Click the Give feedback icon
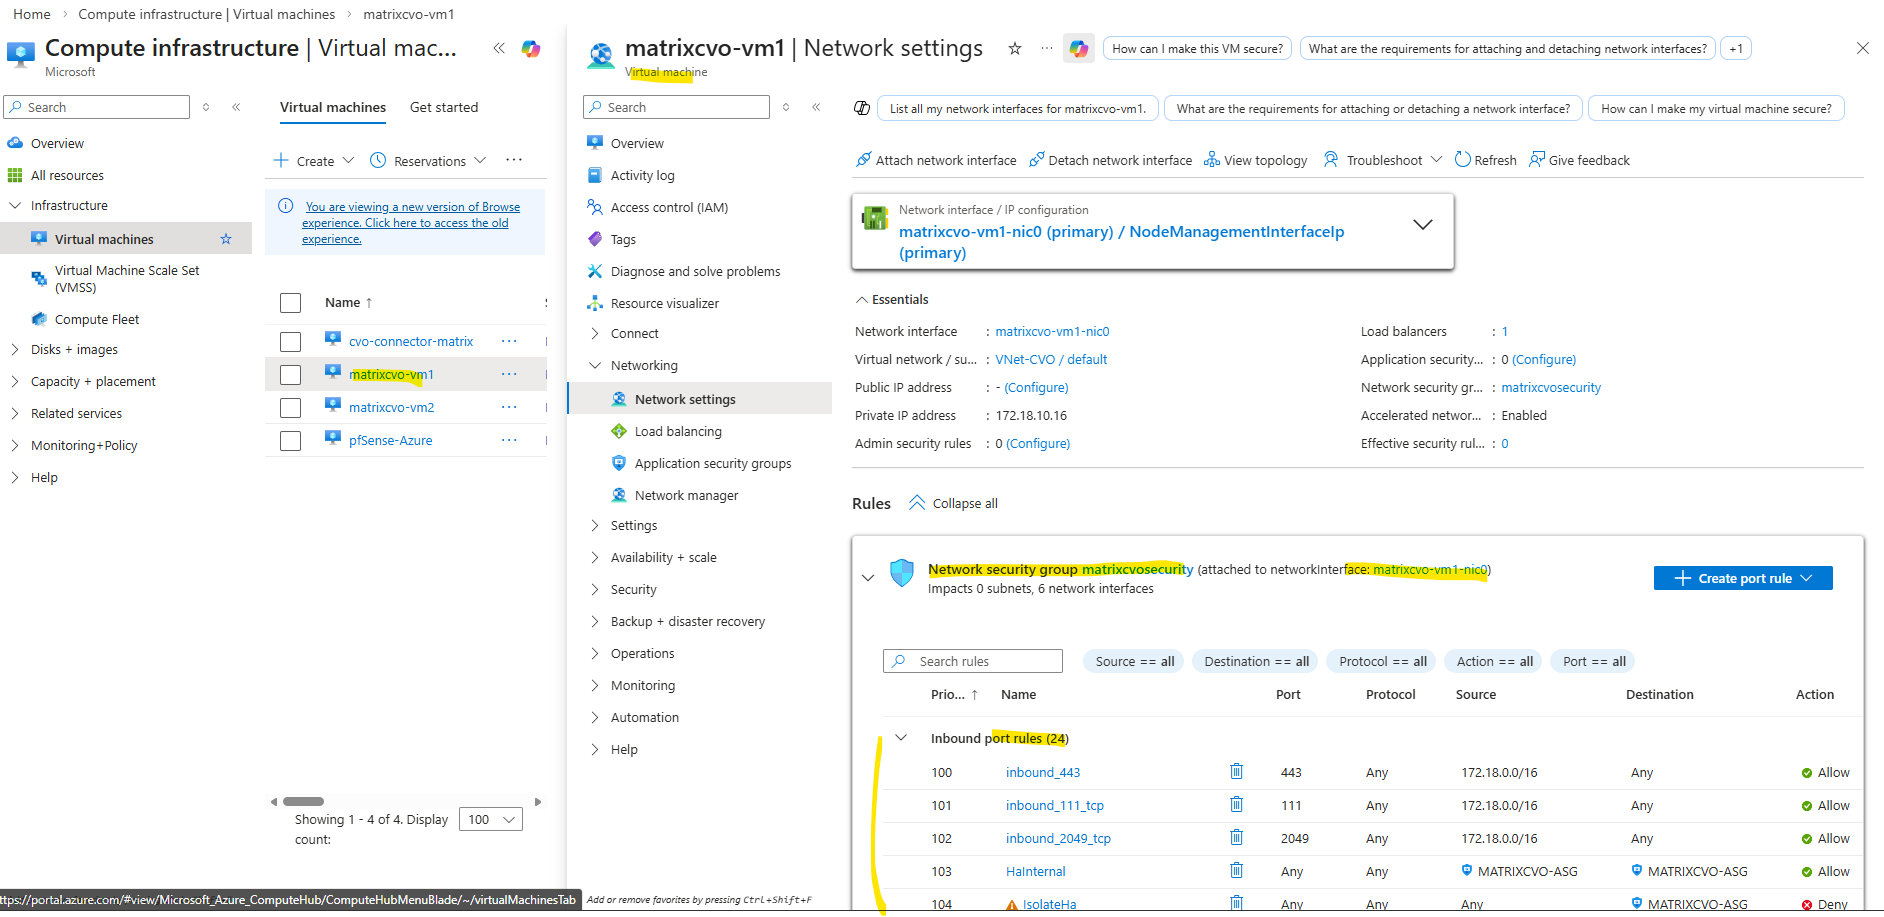The height and width of the screenshot is (917, 1884). [x=1537, y=160]
